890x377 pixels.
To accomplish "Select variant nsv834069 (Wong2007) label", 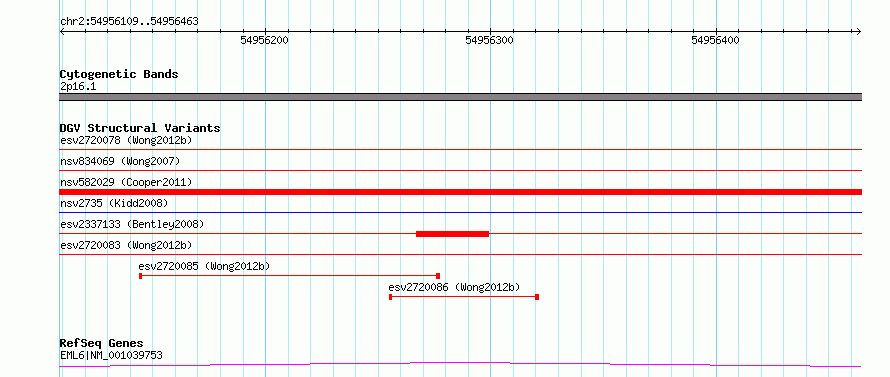I will pos(120,161).
